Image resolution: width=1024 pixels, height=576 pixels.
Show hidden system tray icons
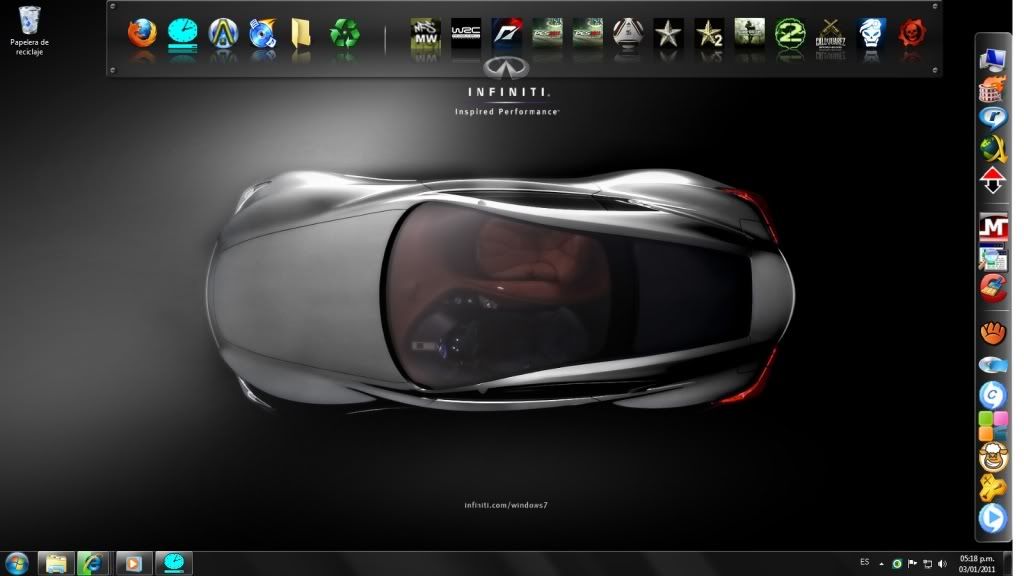coord(882,564)
